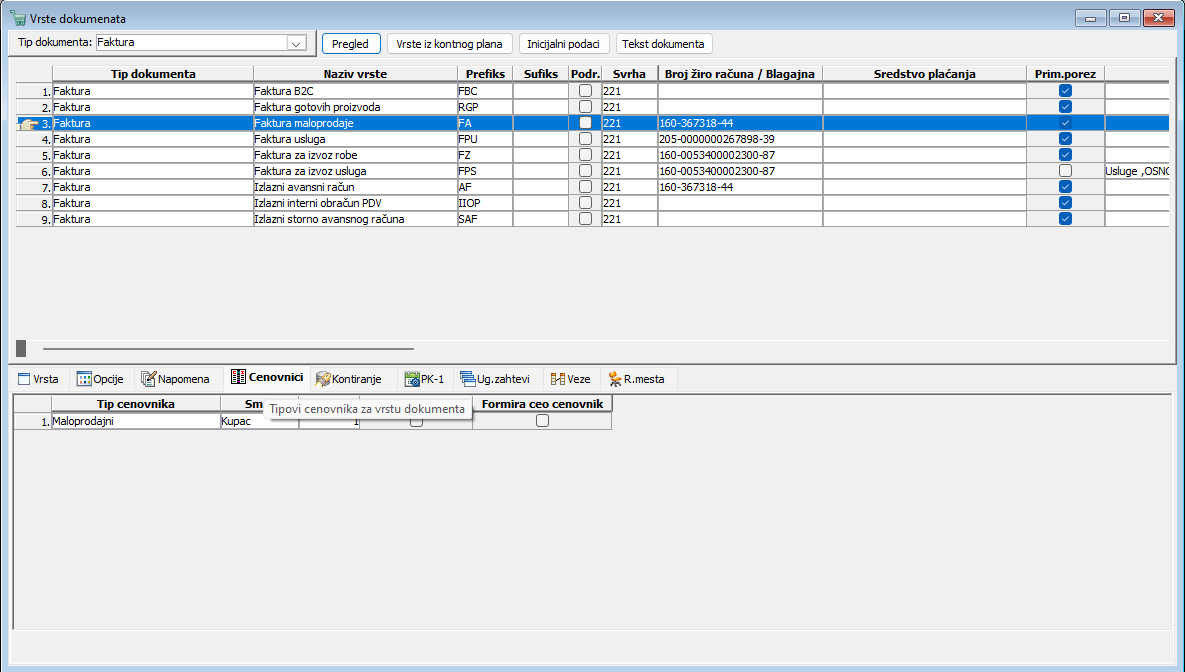Open the Vrsta tab via its window icon
Screen dimensions: 1185x672
[24, 379]
